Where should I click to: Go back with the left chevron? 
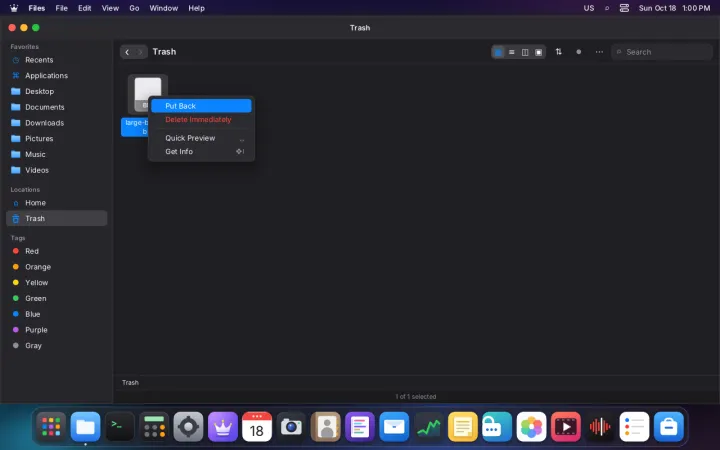click(x=127, y=52)
